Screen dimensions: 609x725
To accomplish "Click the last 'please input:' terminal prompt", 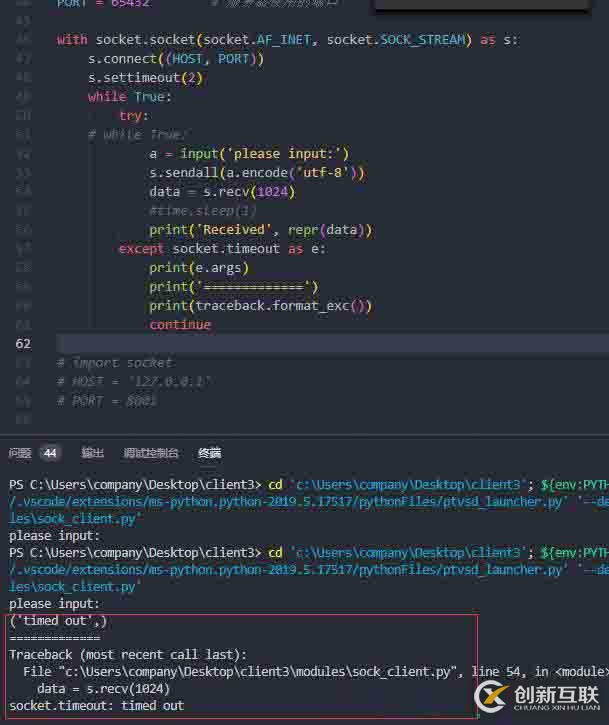I will (55, 604).
